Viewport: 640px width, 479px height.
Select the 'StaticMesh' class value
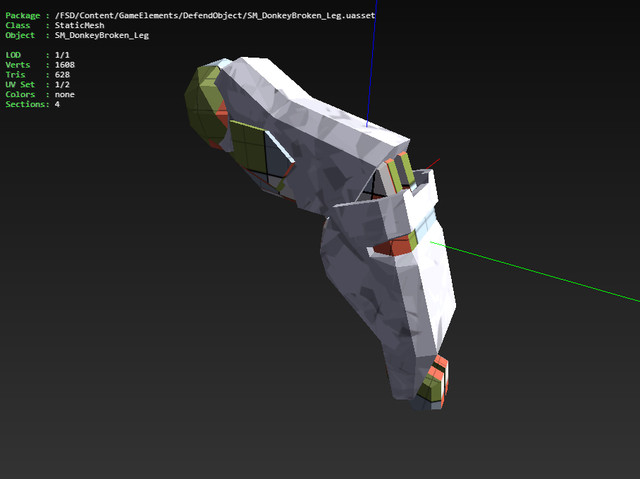80,25
